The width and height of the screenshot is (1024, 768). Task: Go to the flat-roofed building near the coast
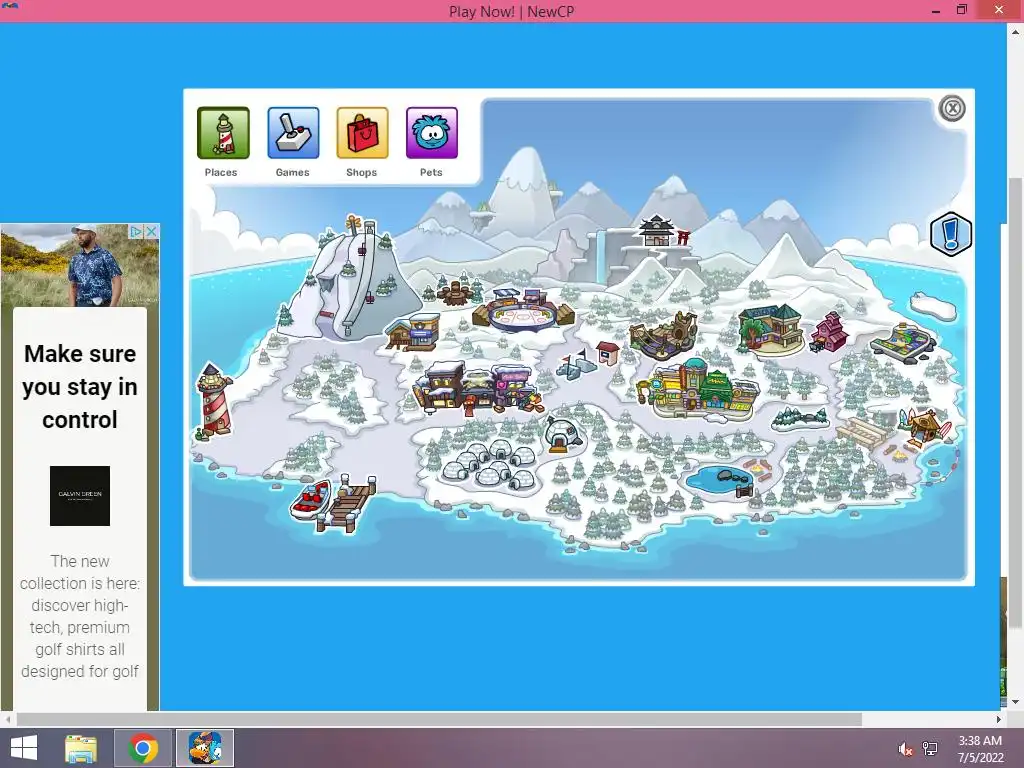903,342
